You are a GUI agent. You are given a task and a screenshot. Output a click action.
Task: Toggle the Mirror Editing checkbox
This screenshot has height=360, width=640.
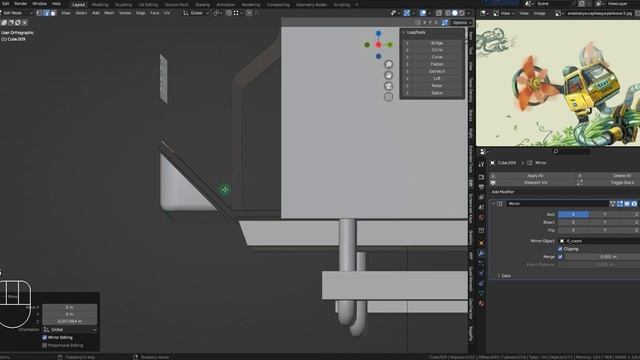(44, 338)
